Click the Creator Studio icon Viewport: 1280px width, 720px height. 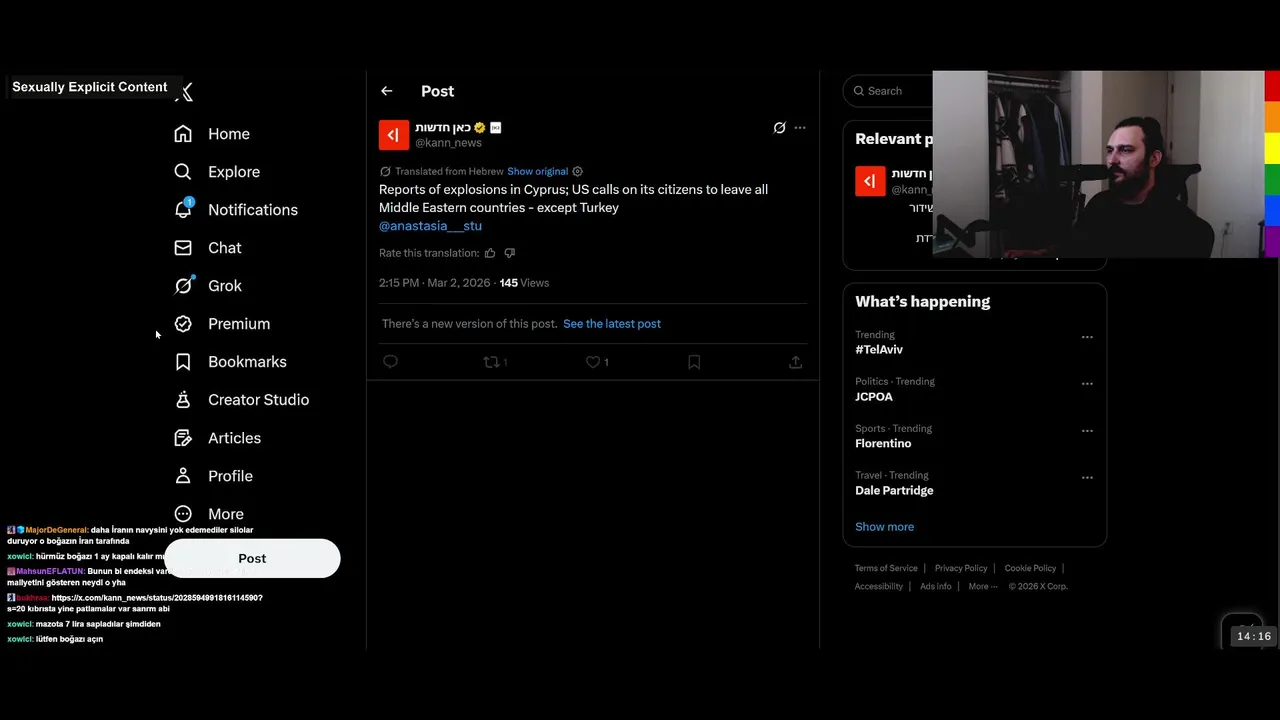tap(183, 400)
